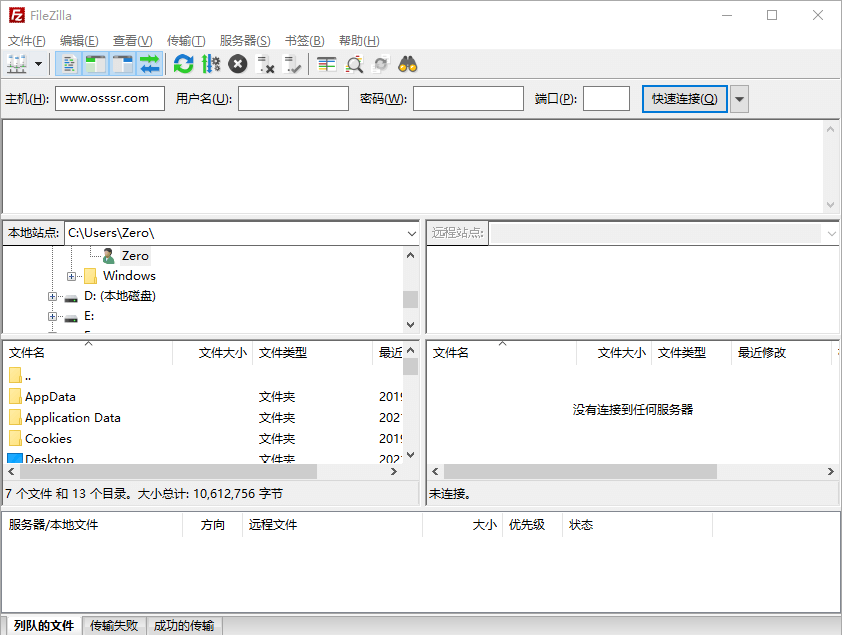Toggle processing of transfer queue
The width and height of the screenshot is (842, 635).
pyautogui.click(x=211, y=64)
